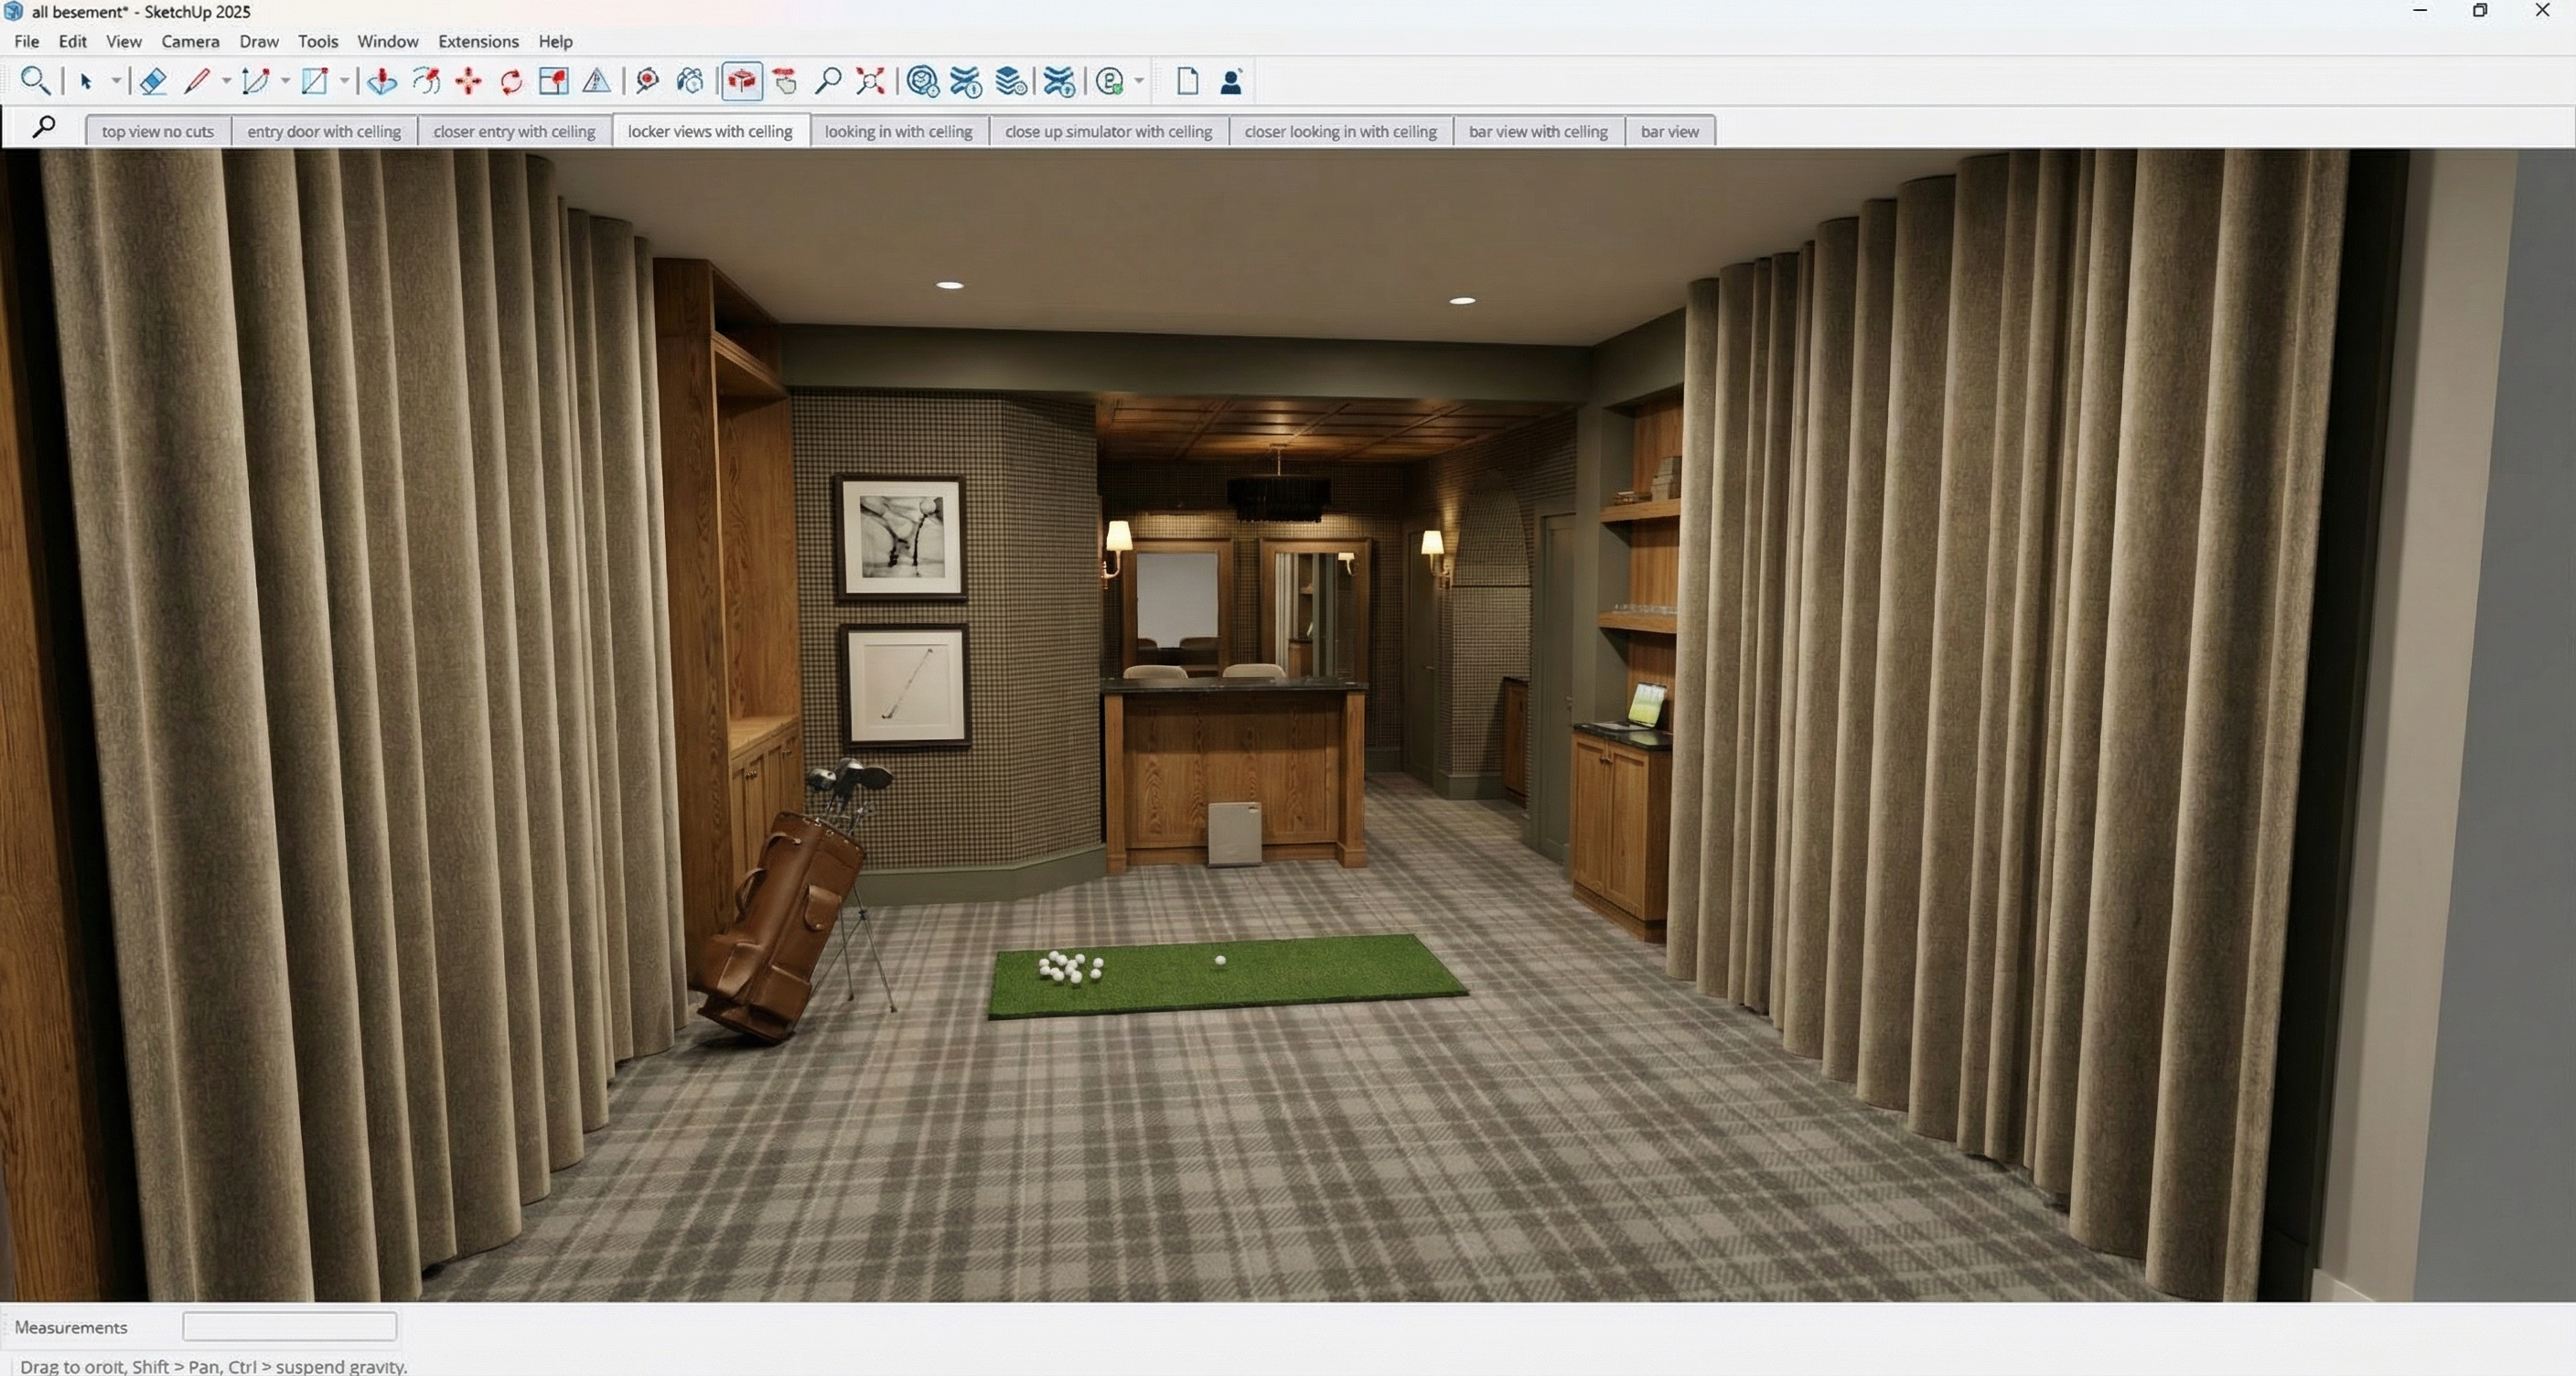
Task: Open the Camera menu
Action: 190,41
